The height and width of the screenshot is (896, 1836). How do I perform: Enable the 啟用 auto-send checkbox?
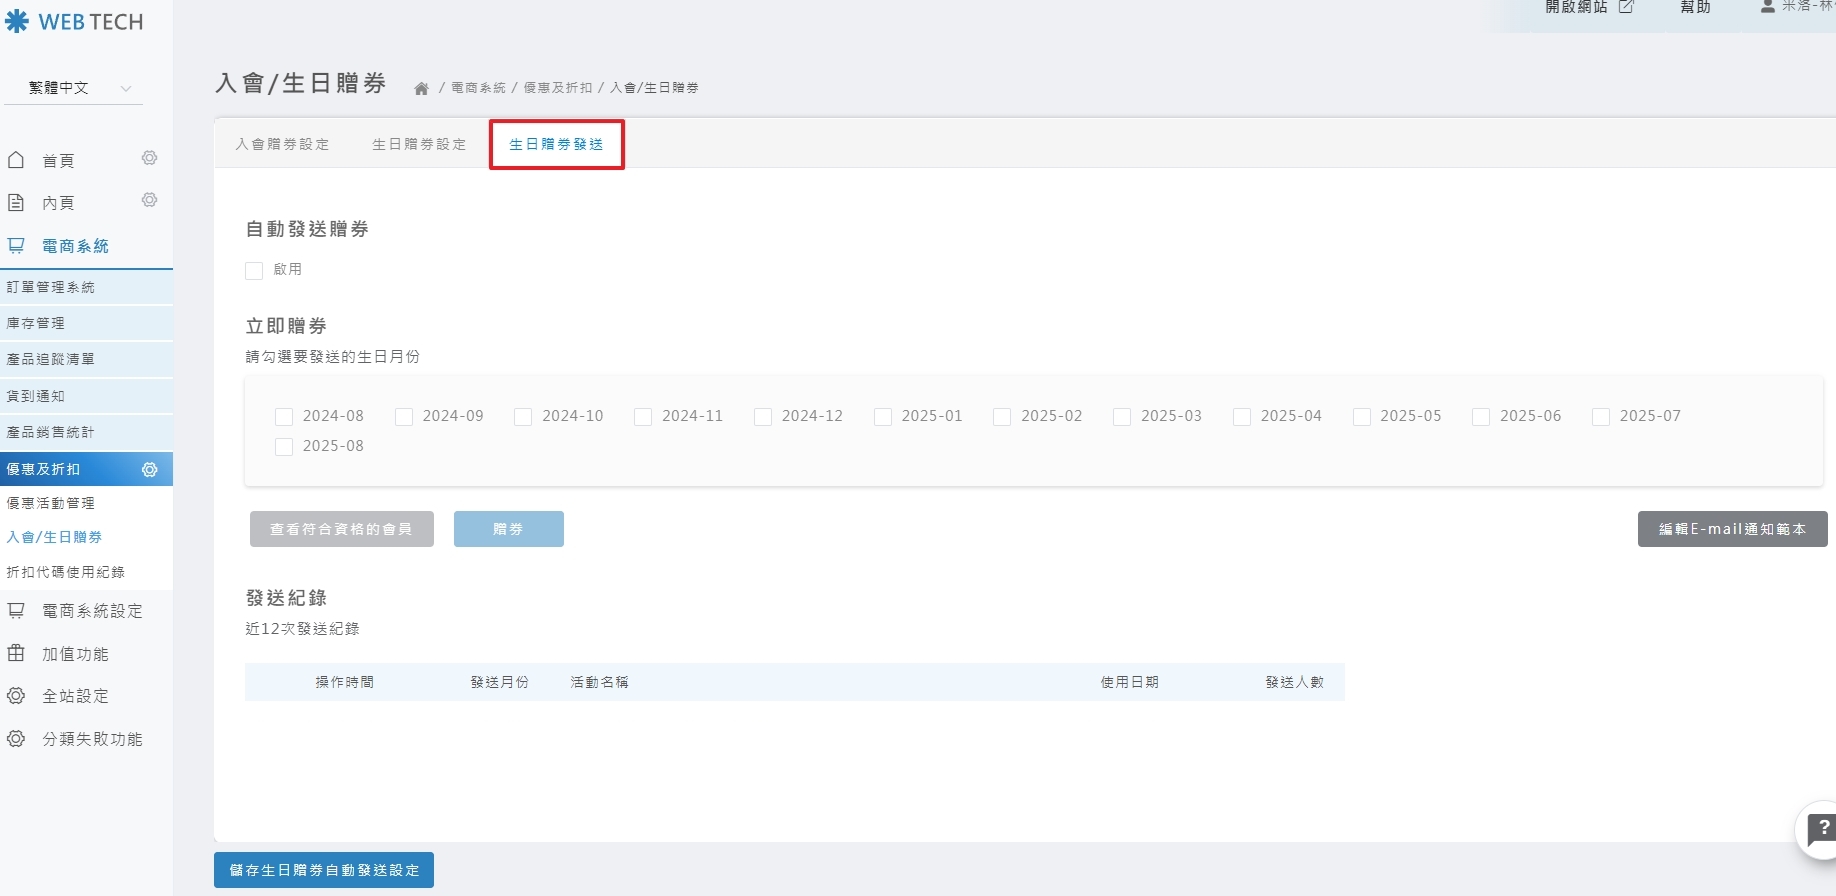click(x=254, y=271)
